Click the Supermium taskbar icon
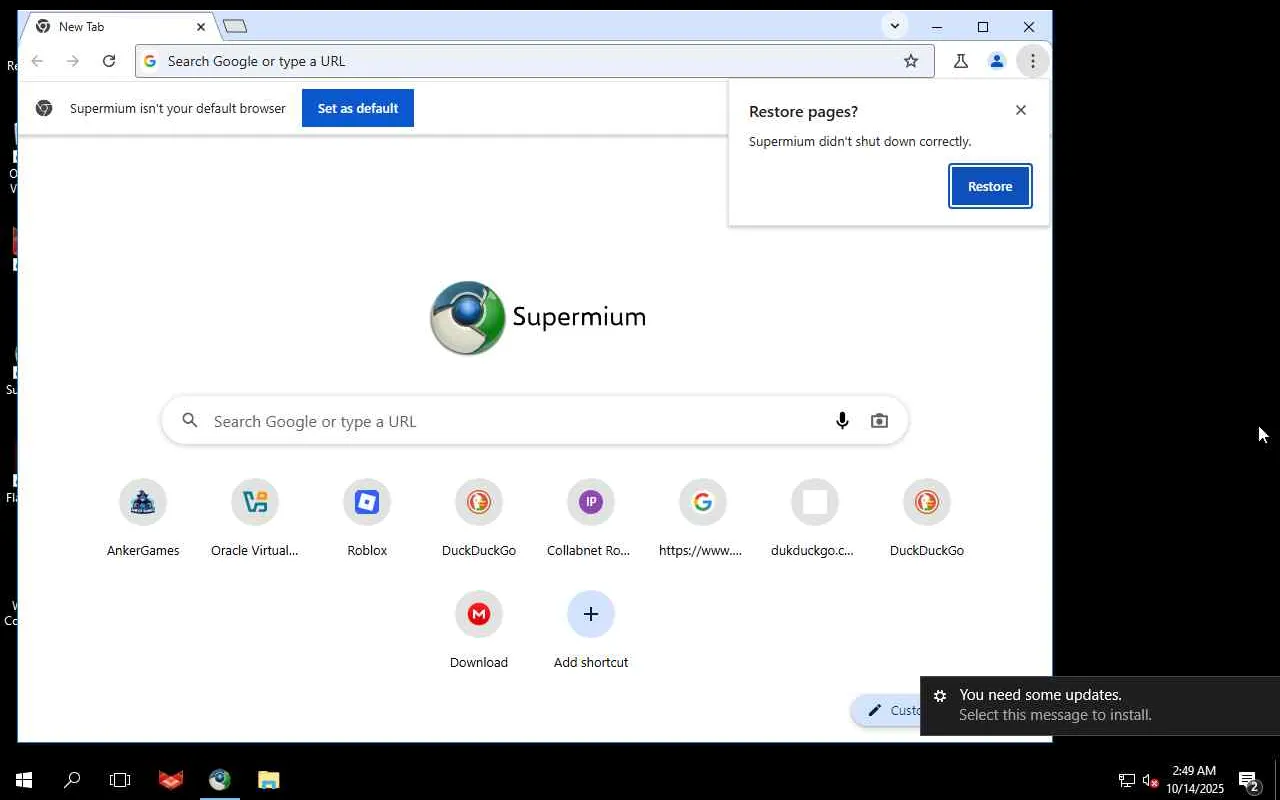Screen dimensions: 1280x800 [220, 780]
